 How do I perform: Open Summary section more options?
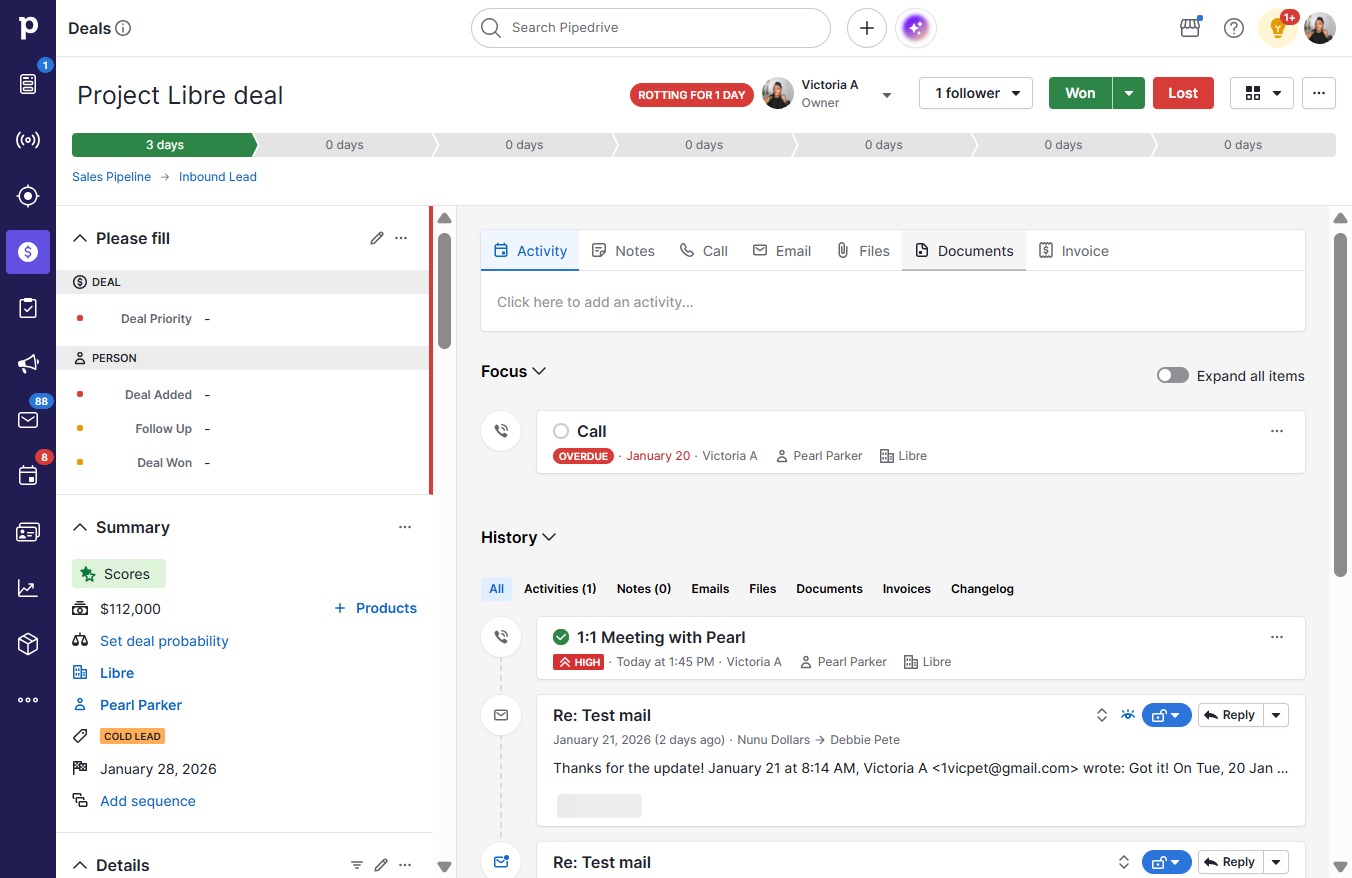[405, 527]
